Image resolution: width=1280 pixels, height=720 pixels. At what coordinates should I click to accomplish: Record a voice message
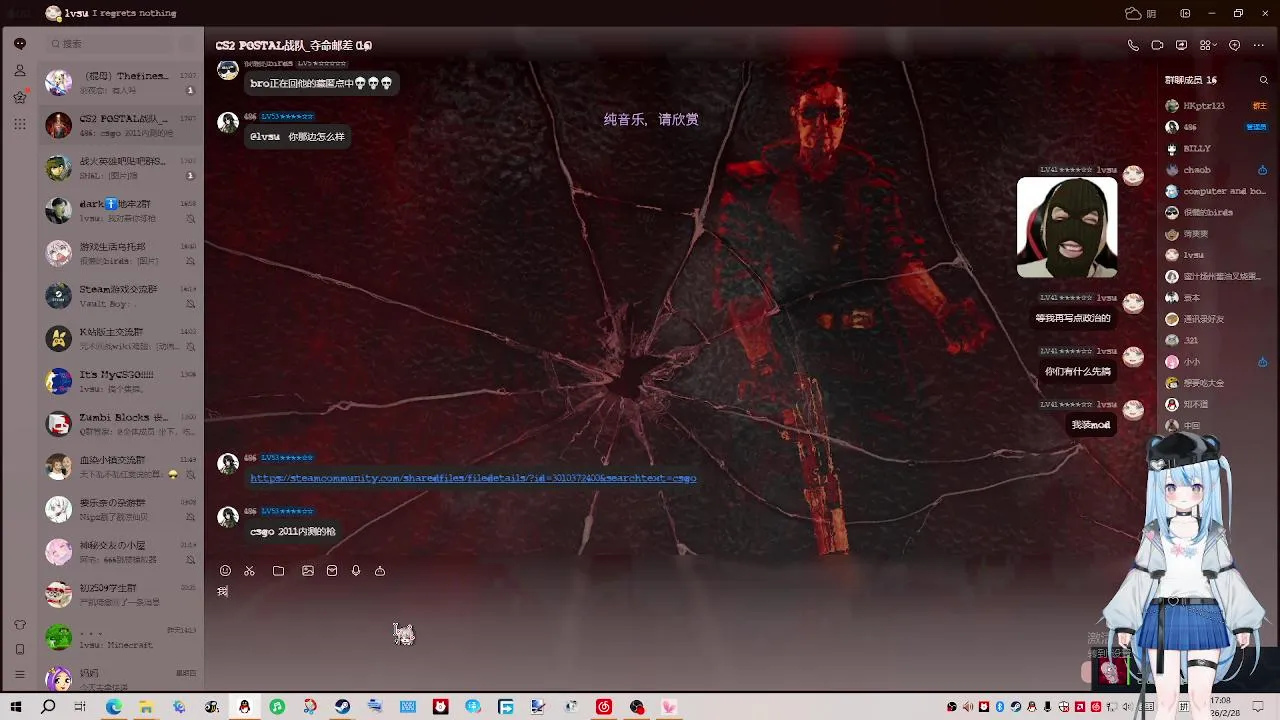(356, 571)
